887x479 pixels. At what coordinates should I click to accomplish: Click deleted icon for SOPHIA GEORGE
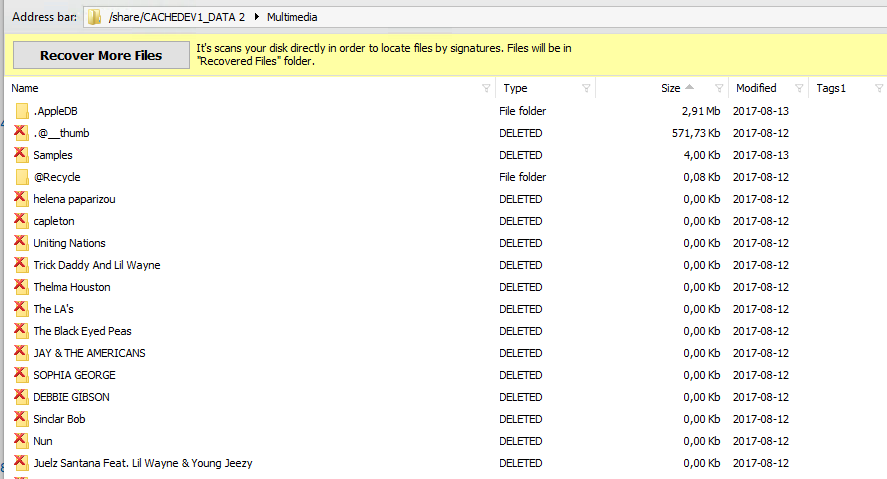coord(21,376)
